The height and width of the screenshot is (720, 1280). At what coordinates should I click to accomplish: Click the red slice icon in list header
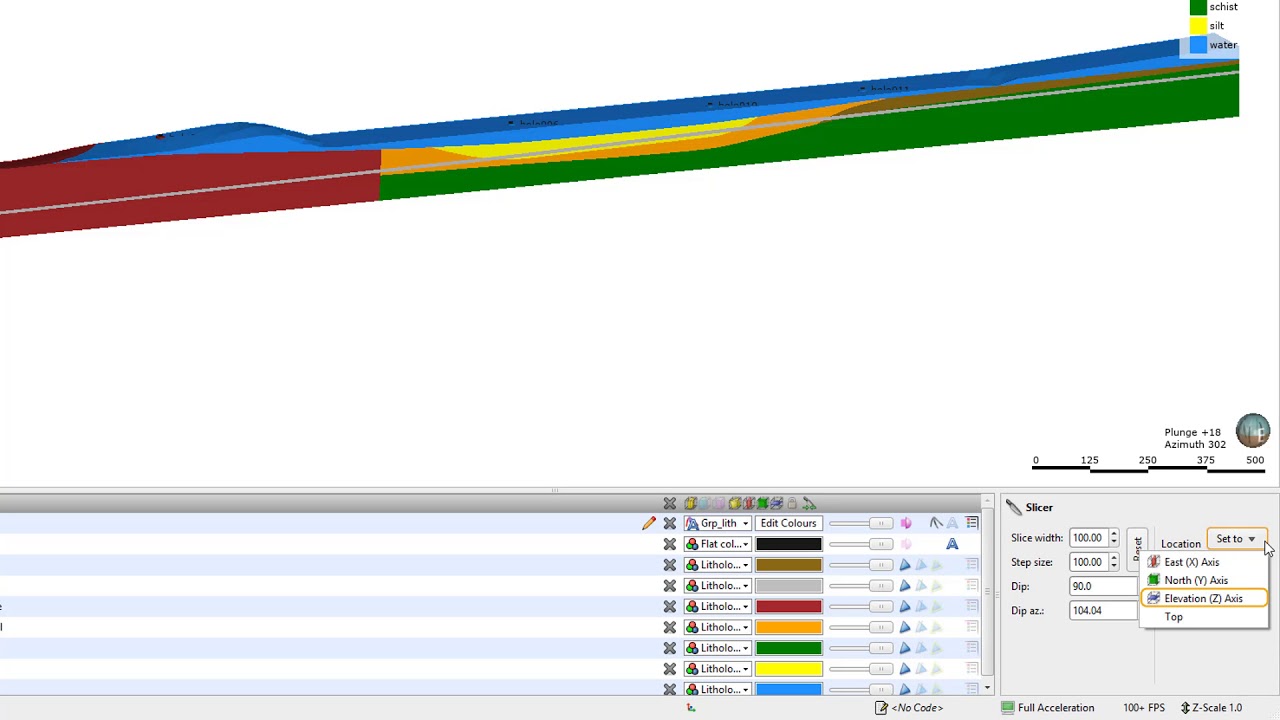pyautogui.click(x=749, y=503)
